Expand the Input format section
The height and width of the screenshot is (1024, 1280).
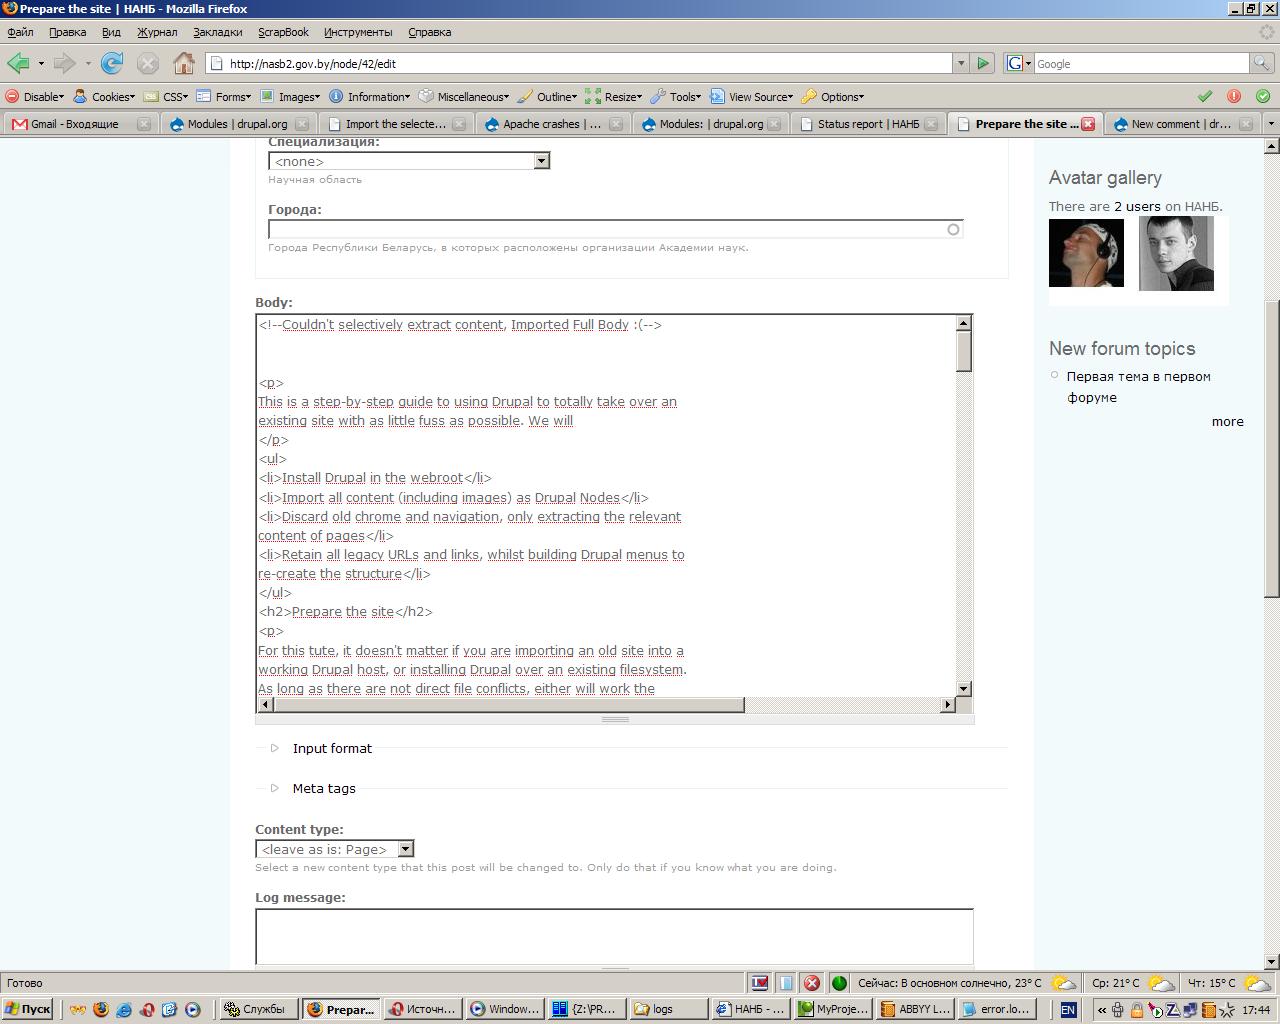tap(331, 748)
